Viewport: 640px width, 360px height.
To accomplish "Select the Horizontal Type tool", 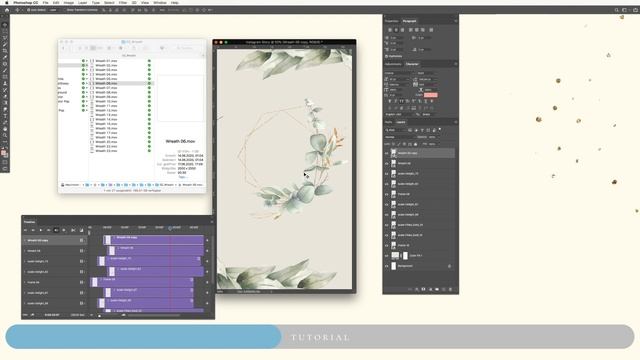I will 5,116.
